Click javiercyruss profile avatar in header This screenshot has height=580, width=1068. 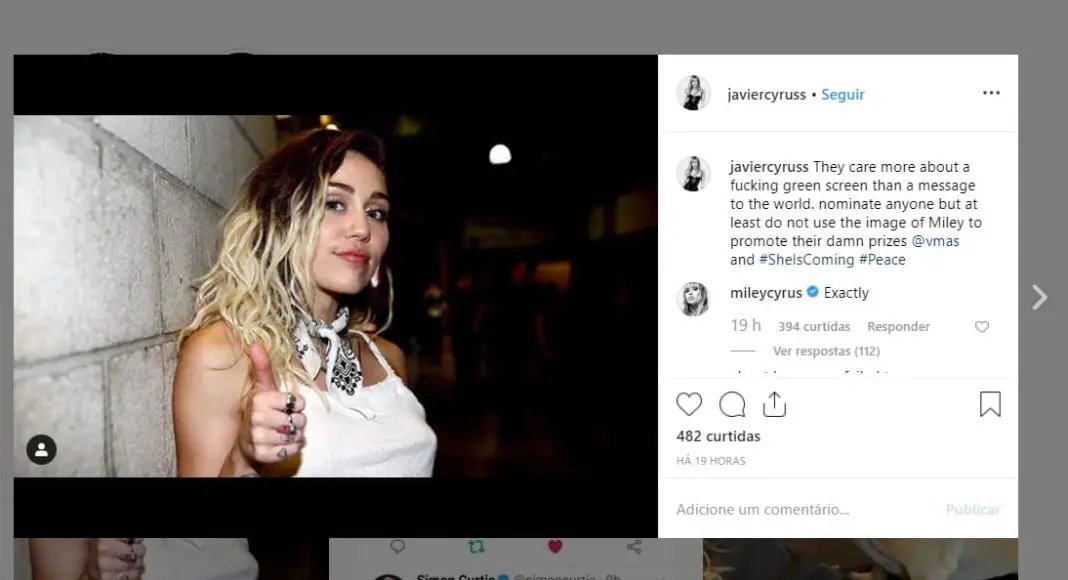pyautogui.click(x=693, y=93)
